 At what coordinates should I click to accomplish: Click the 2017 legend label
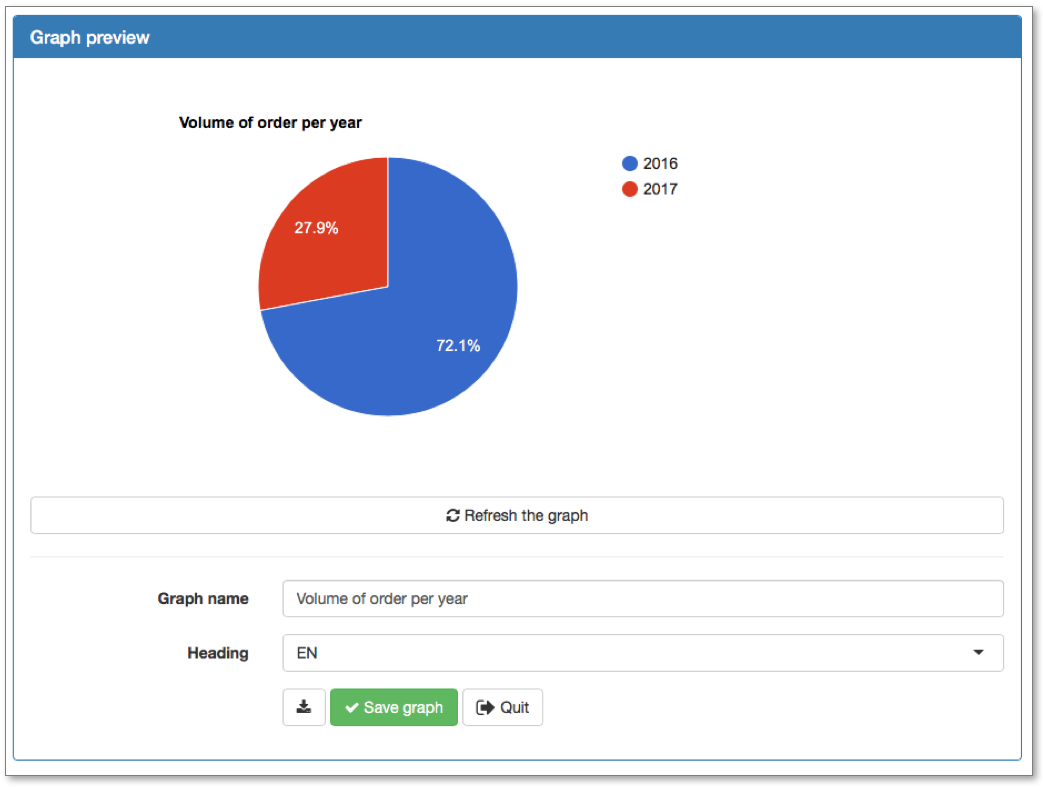click(660, 189)
